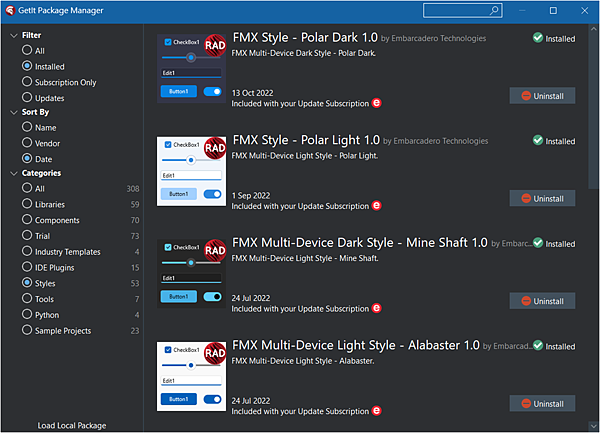Viewport: 600px width, 433px height.
Task: Collapse the Sort By section
Action: coord(14,112)
